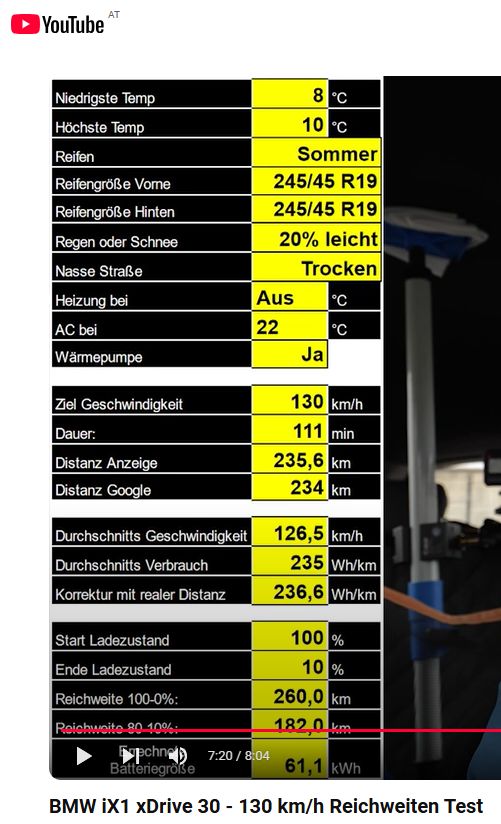
Task: Click the Heizung bei Aus cell
Action: click(x=290, y=297)
